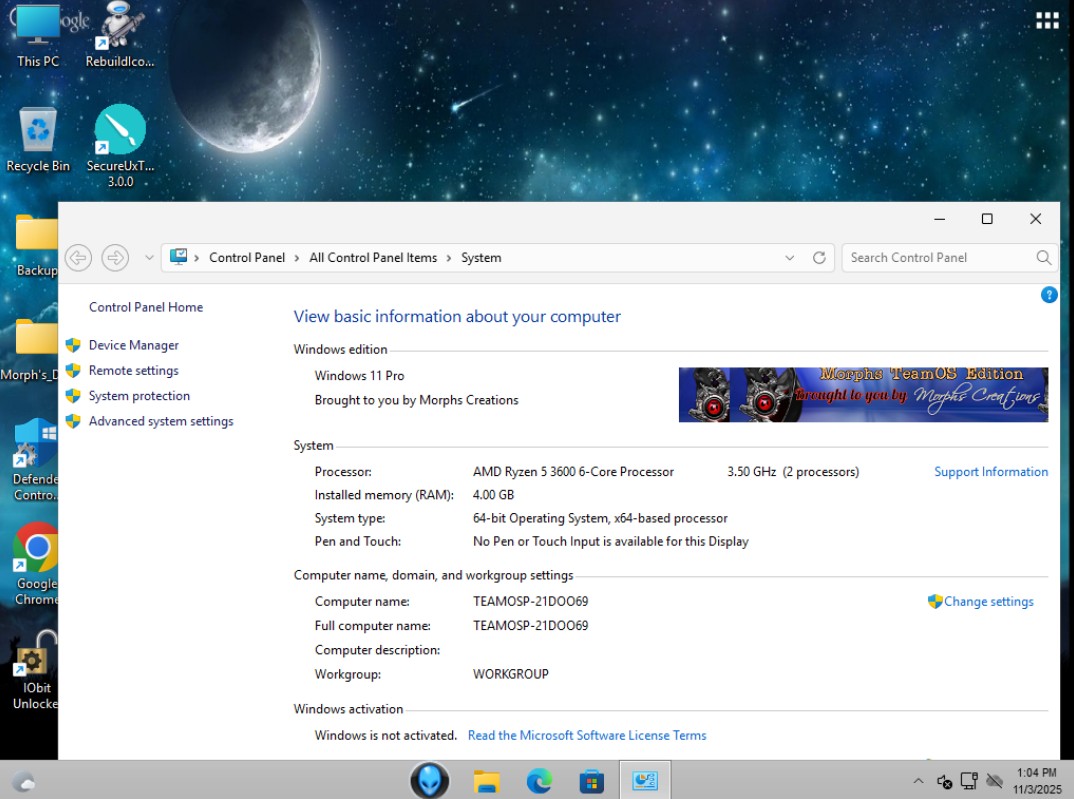Open File Explorer from the taskbar

[486, 781]
